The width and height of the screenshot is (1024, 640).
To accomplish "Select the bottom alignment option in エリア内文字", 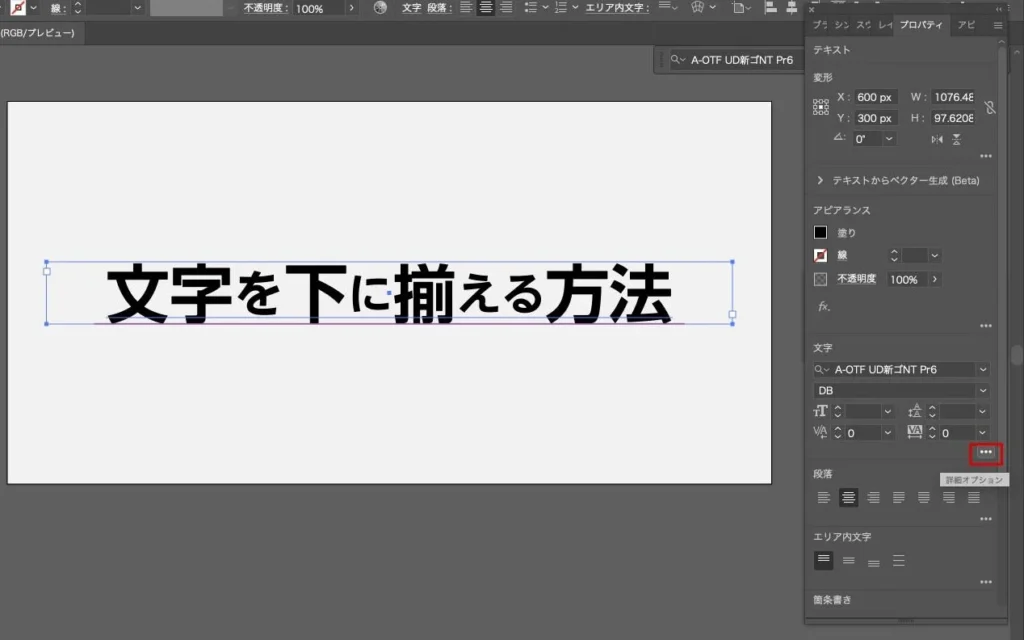I will pyautogui.click(x=873, y=561).
